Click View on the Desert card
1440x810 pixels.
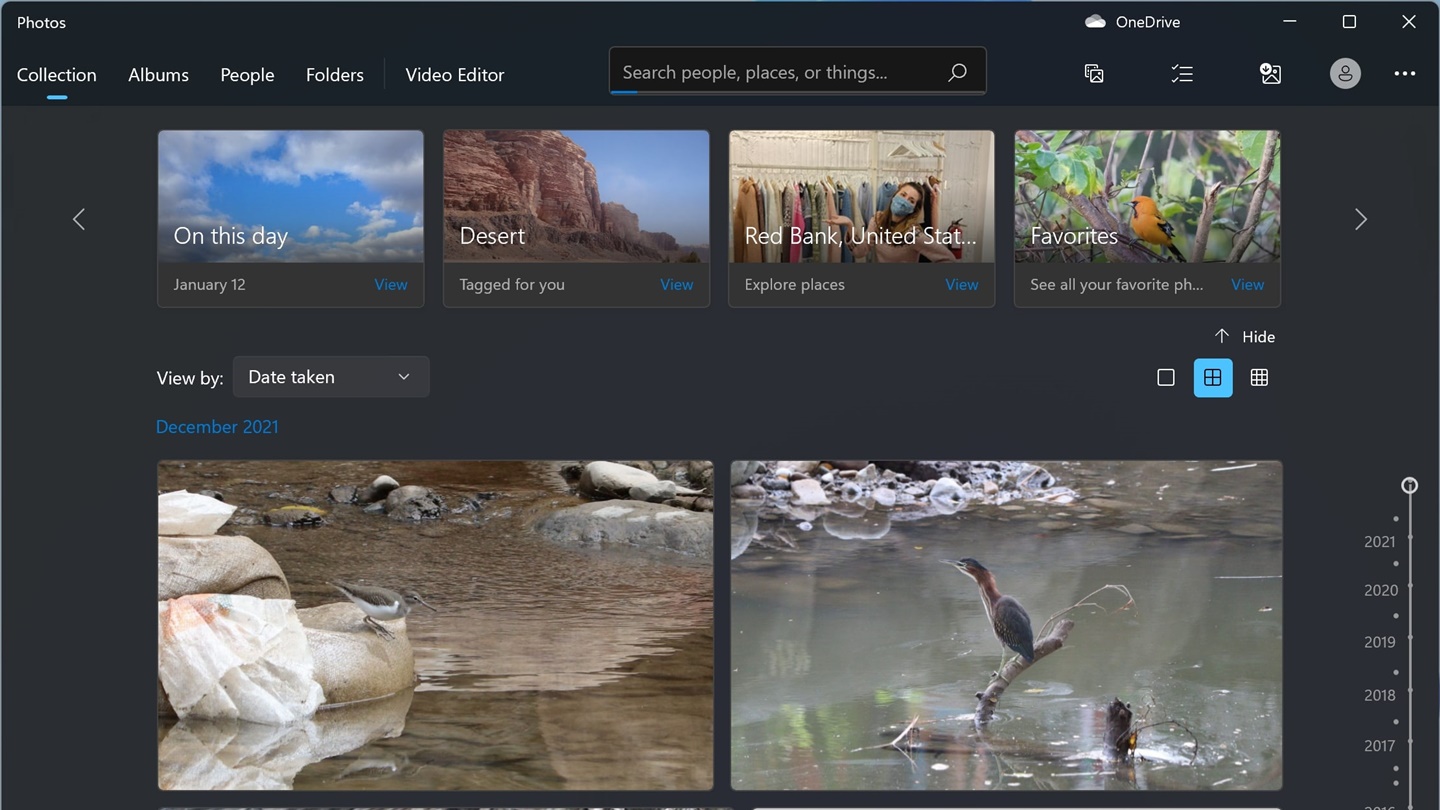click(676, 285)
